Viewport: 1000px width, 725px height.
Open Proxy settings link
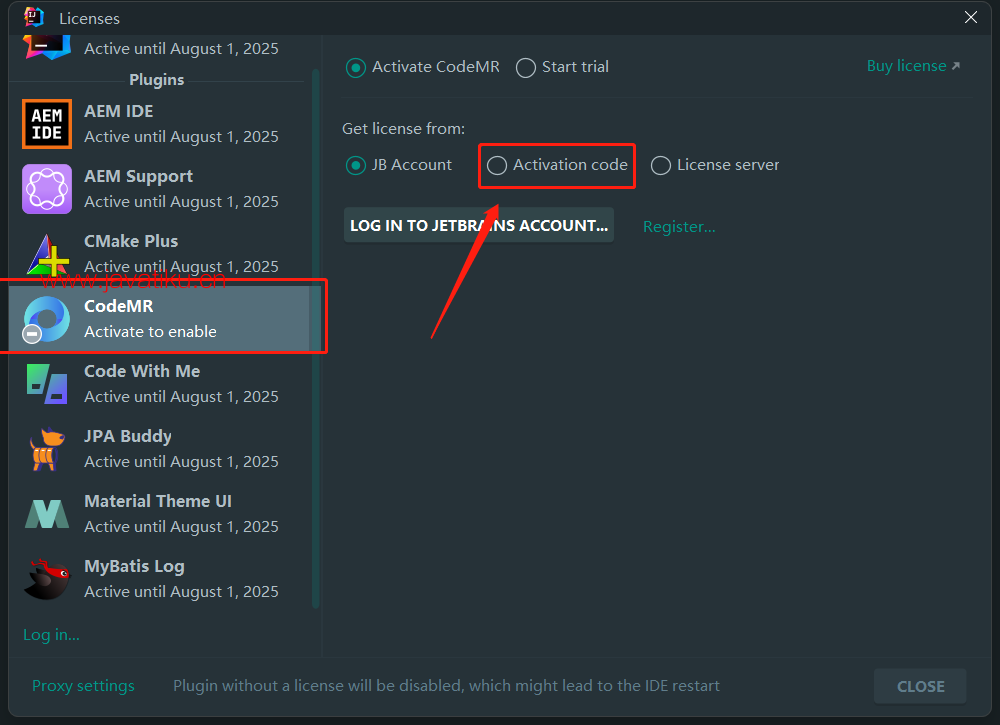point(83,685)
